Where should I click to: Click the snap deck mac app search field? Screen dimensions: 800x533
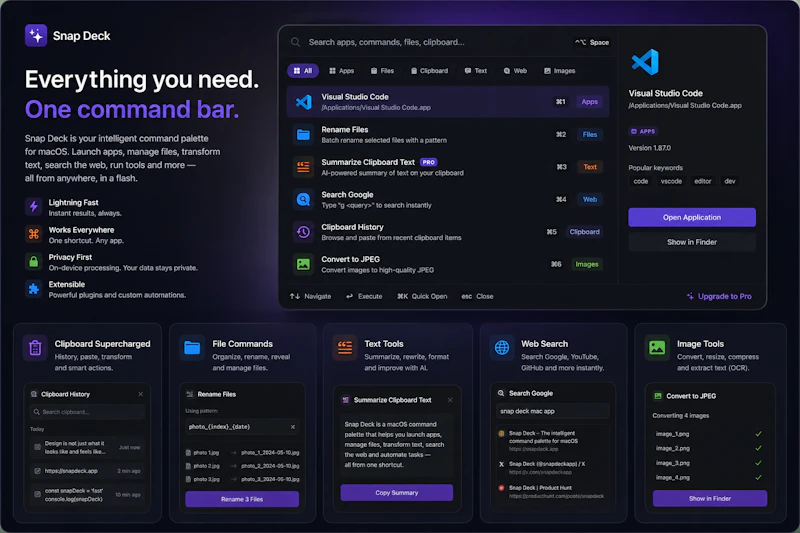click(x=553, y=411)
